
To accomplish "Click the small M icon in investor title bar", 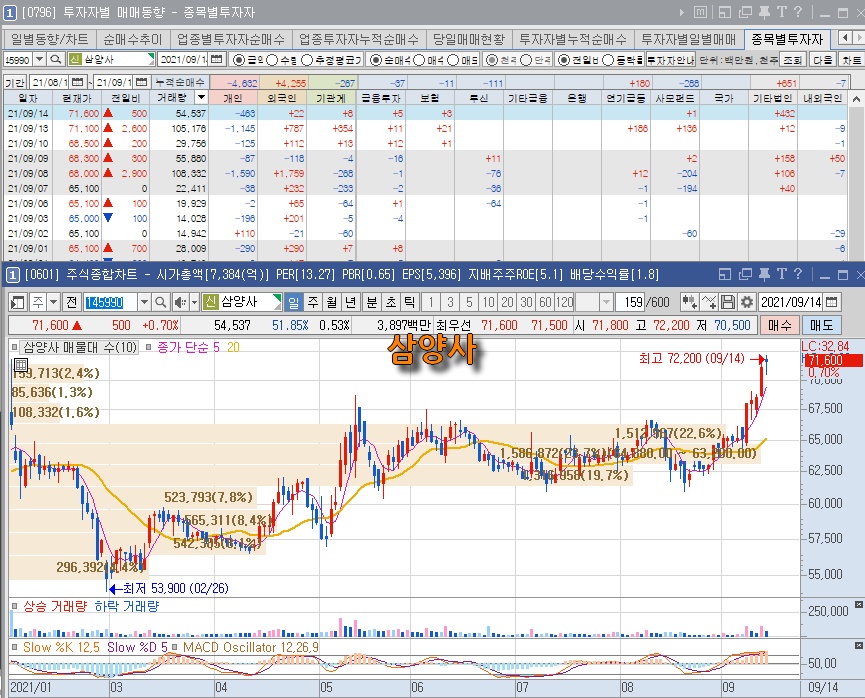I will coord(700,12).
